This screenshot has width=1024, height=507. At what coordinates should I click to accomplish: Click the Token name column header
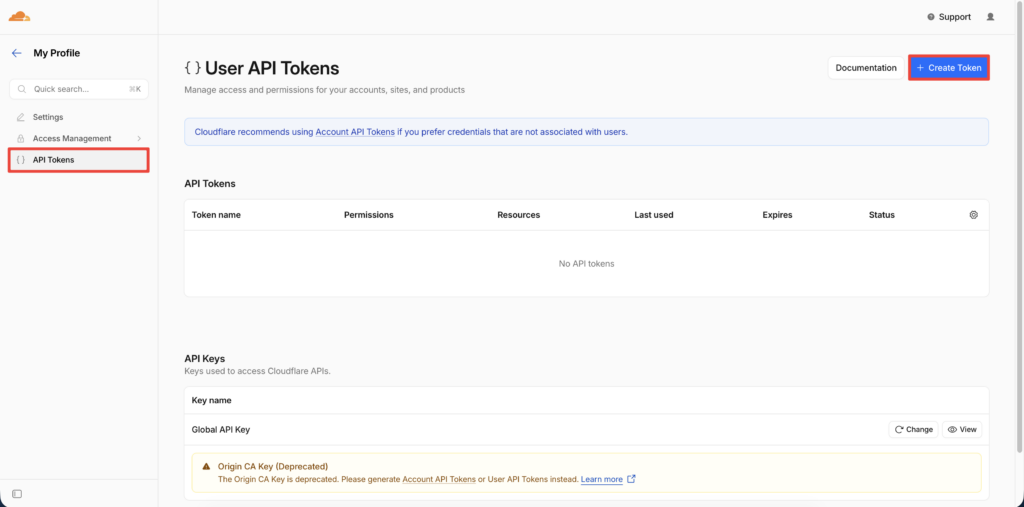click(216, 215)
